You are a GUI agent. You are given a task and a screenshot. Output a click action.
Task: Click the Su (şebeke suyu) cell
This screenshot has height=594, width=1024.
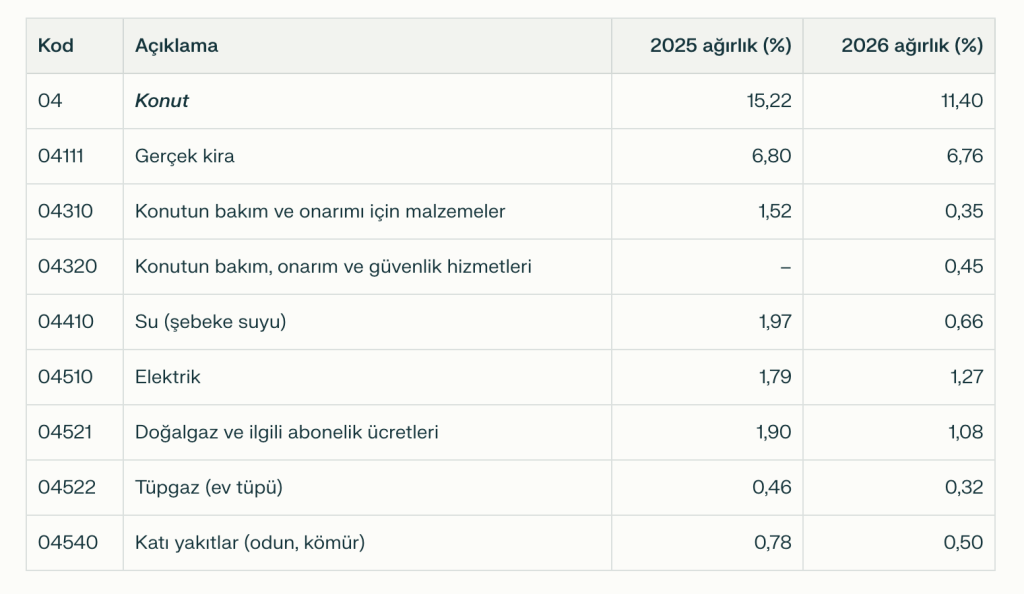[x=211, y=322]
